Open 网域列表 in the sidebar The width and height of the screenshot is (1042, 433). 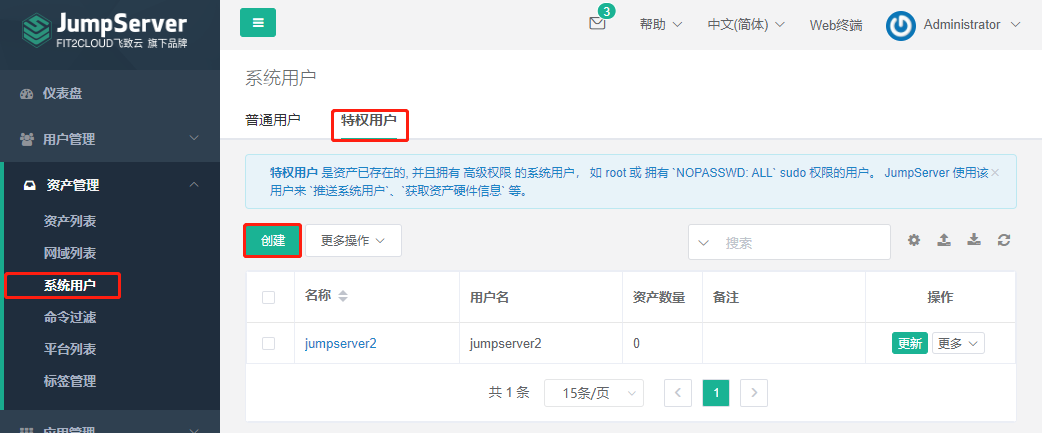click(70, 253)
